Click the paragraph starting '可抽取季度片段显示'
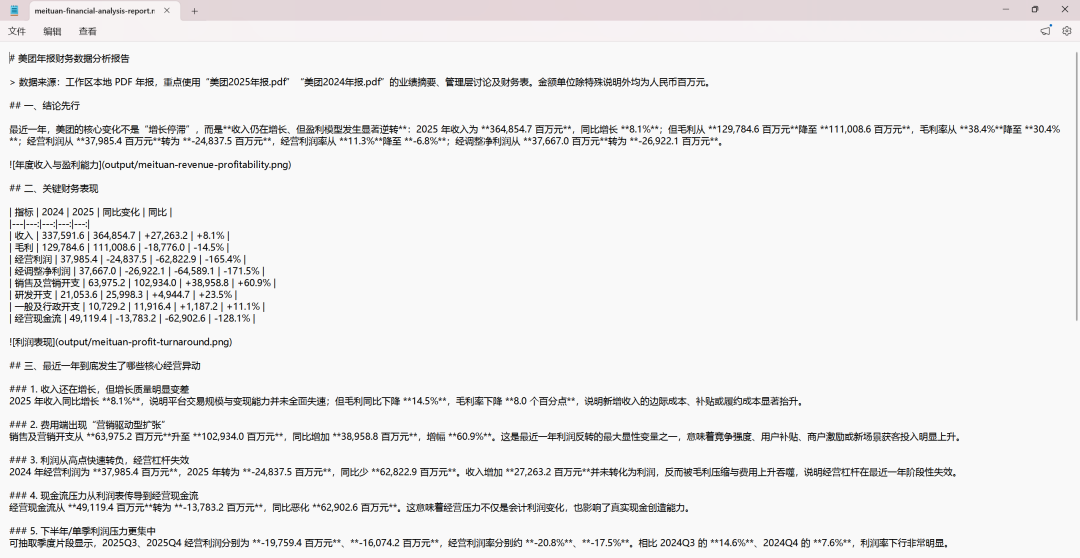Screen dimensions: 1080x558 pos(480,543)
